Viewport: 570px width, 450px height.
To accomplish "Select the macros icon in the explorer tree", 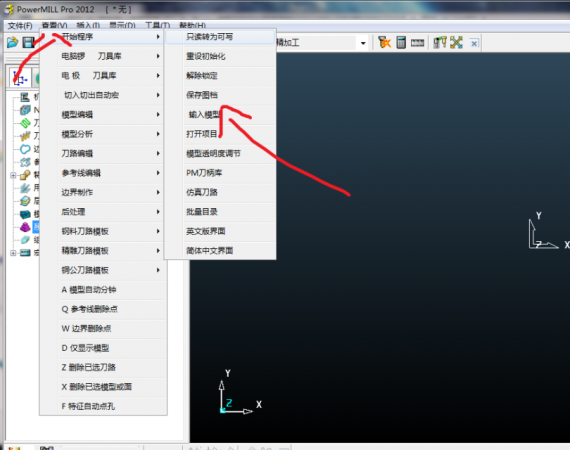I will 25,253.
